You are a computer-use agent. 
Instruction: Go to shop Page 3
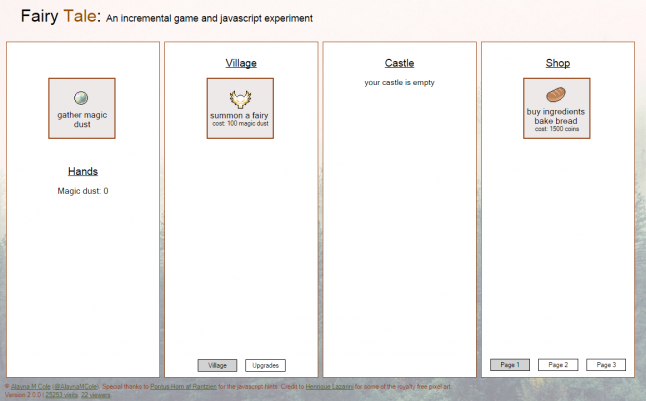[x=606, y=365]
